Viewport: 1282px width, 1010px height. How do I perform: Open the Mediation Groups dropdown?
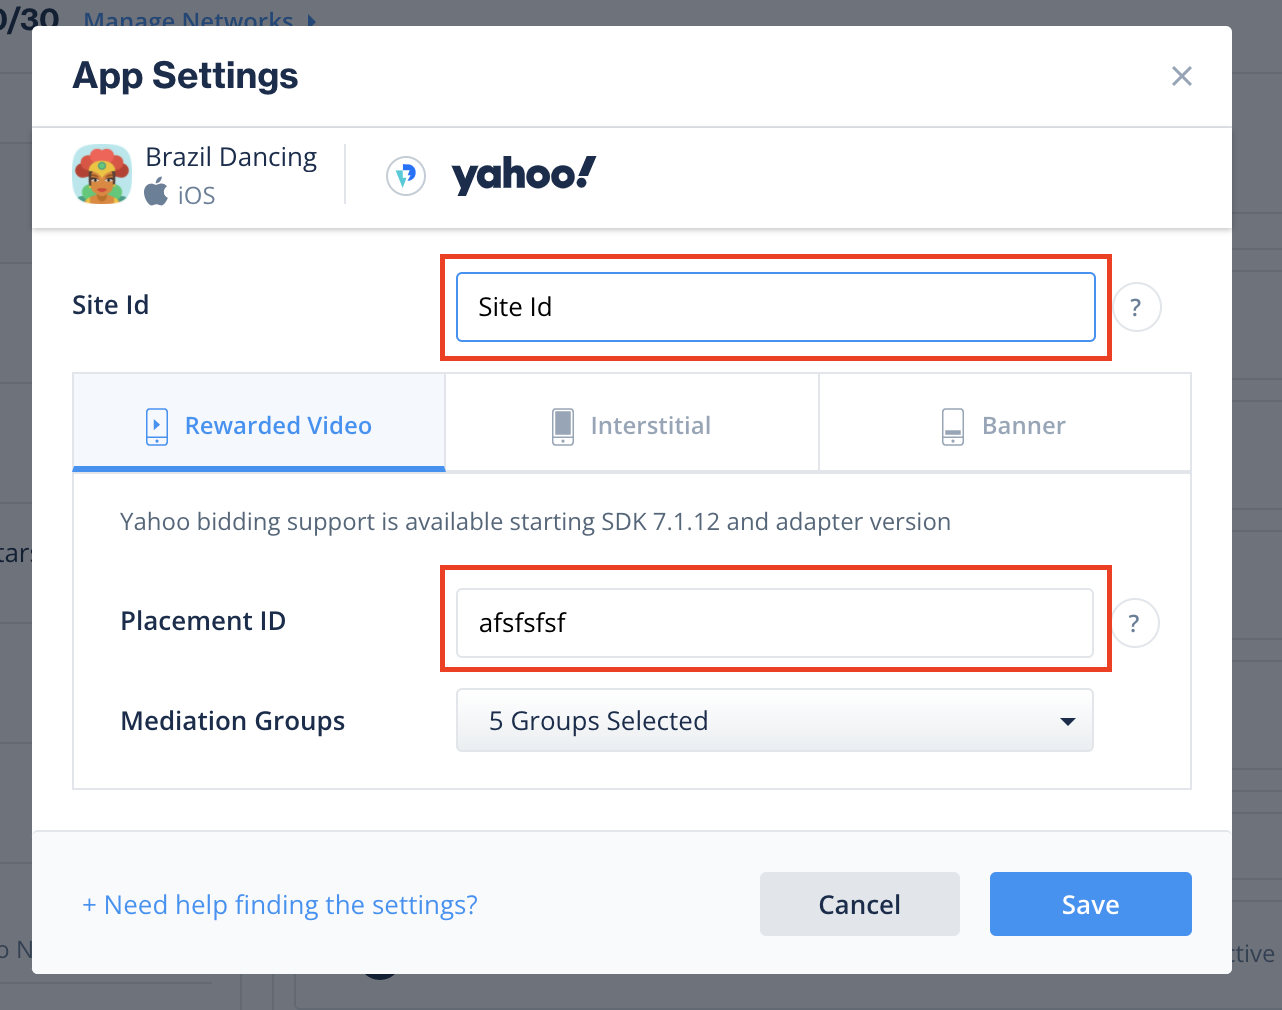point(774,720)
